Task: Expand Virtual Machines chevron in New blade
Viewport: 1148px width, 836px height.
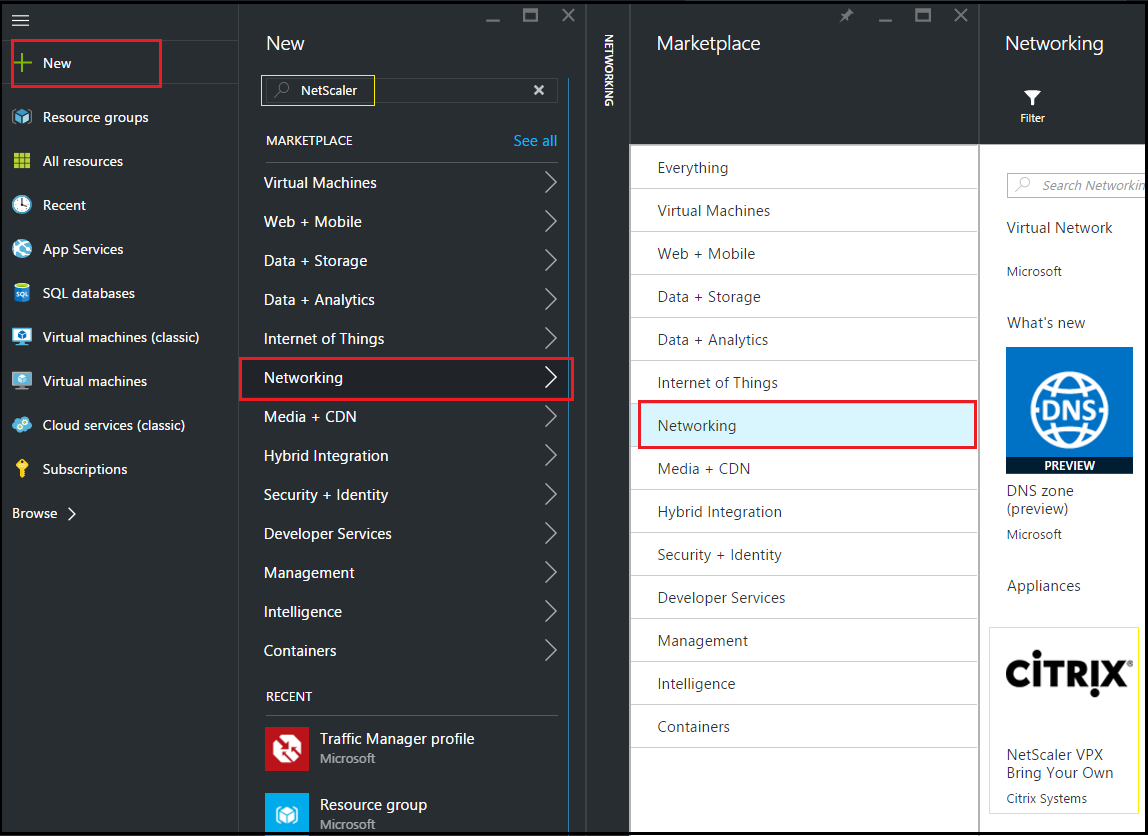Action: click(551, 182)
